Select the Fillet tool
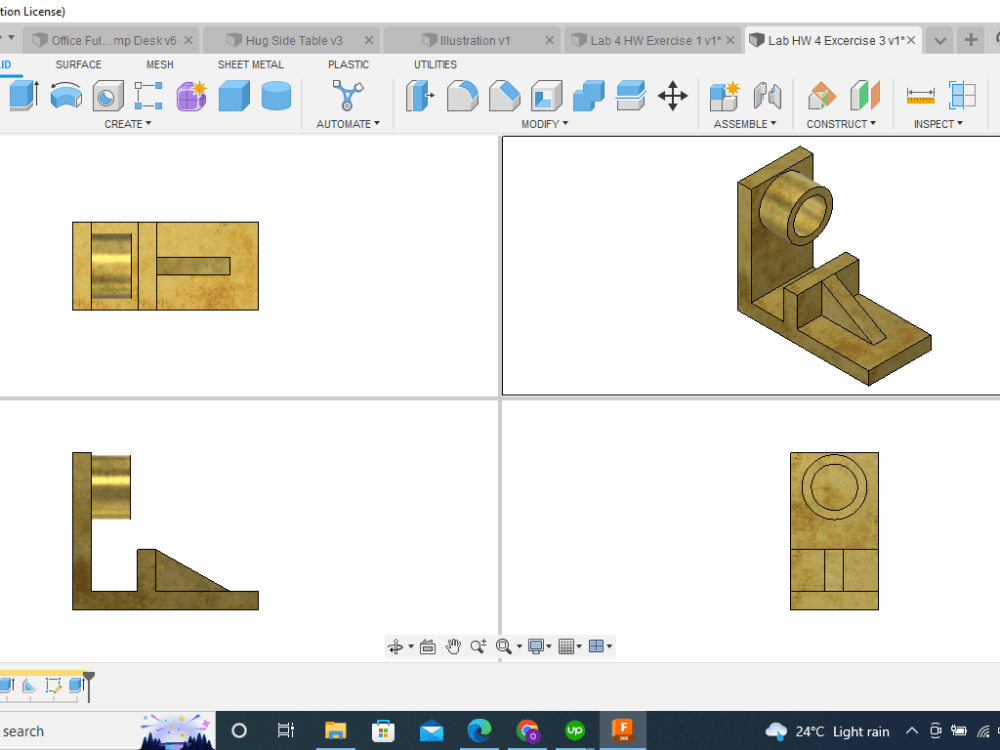This screenshot has width=1000, height=750. tap(462, 96)
